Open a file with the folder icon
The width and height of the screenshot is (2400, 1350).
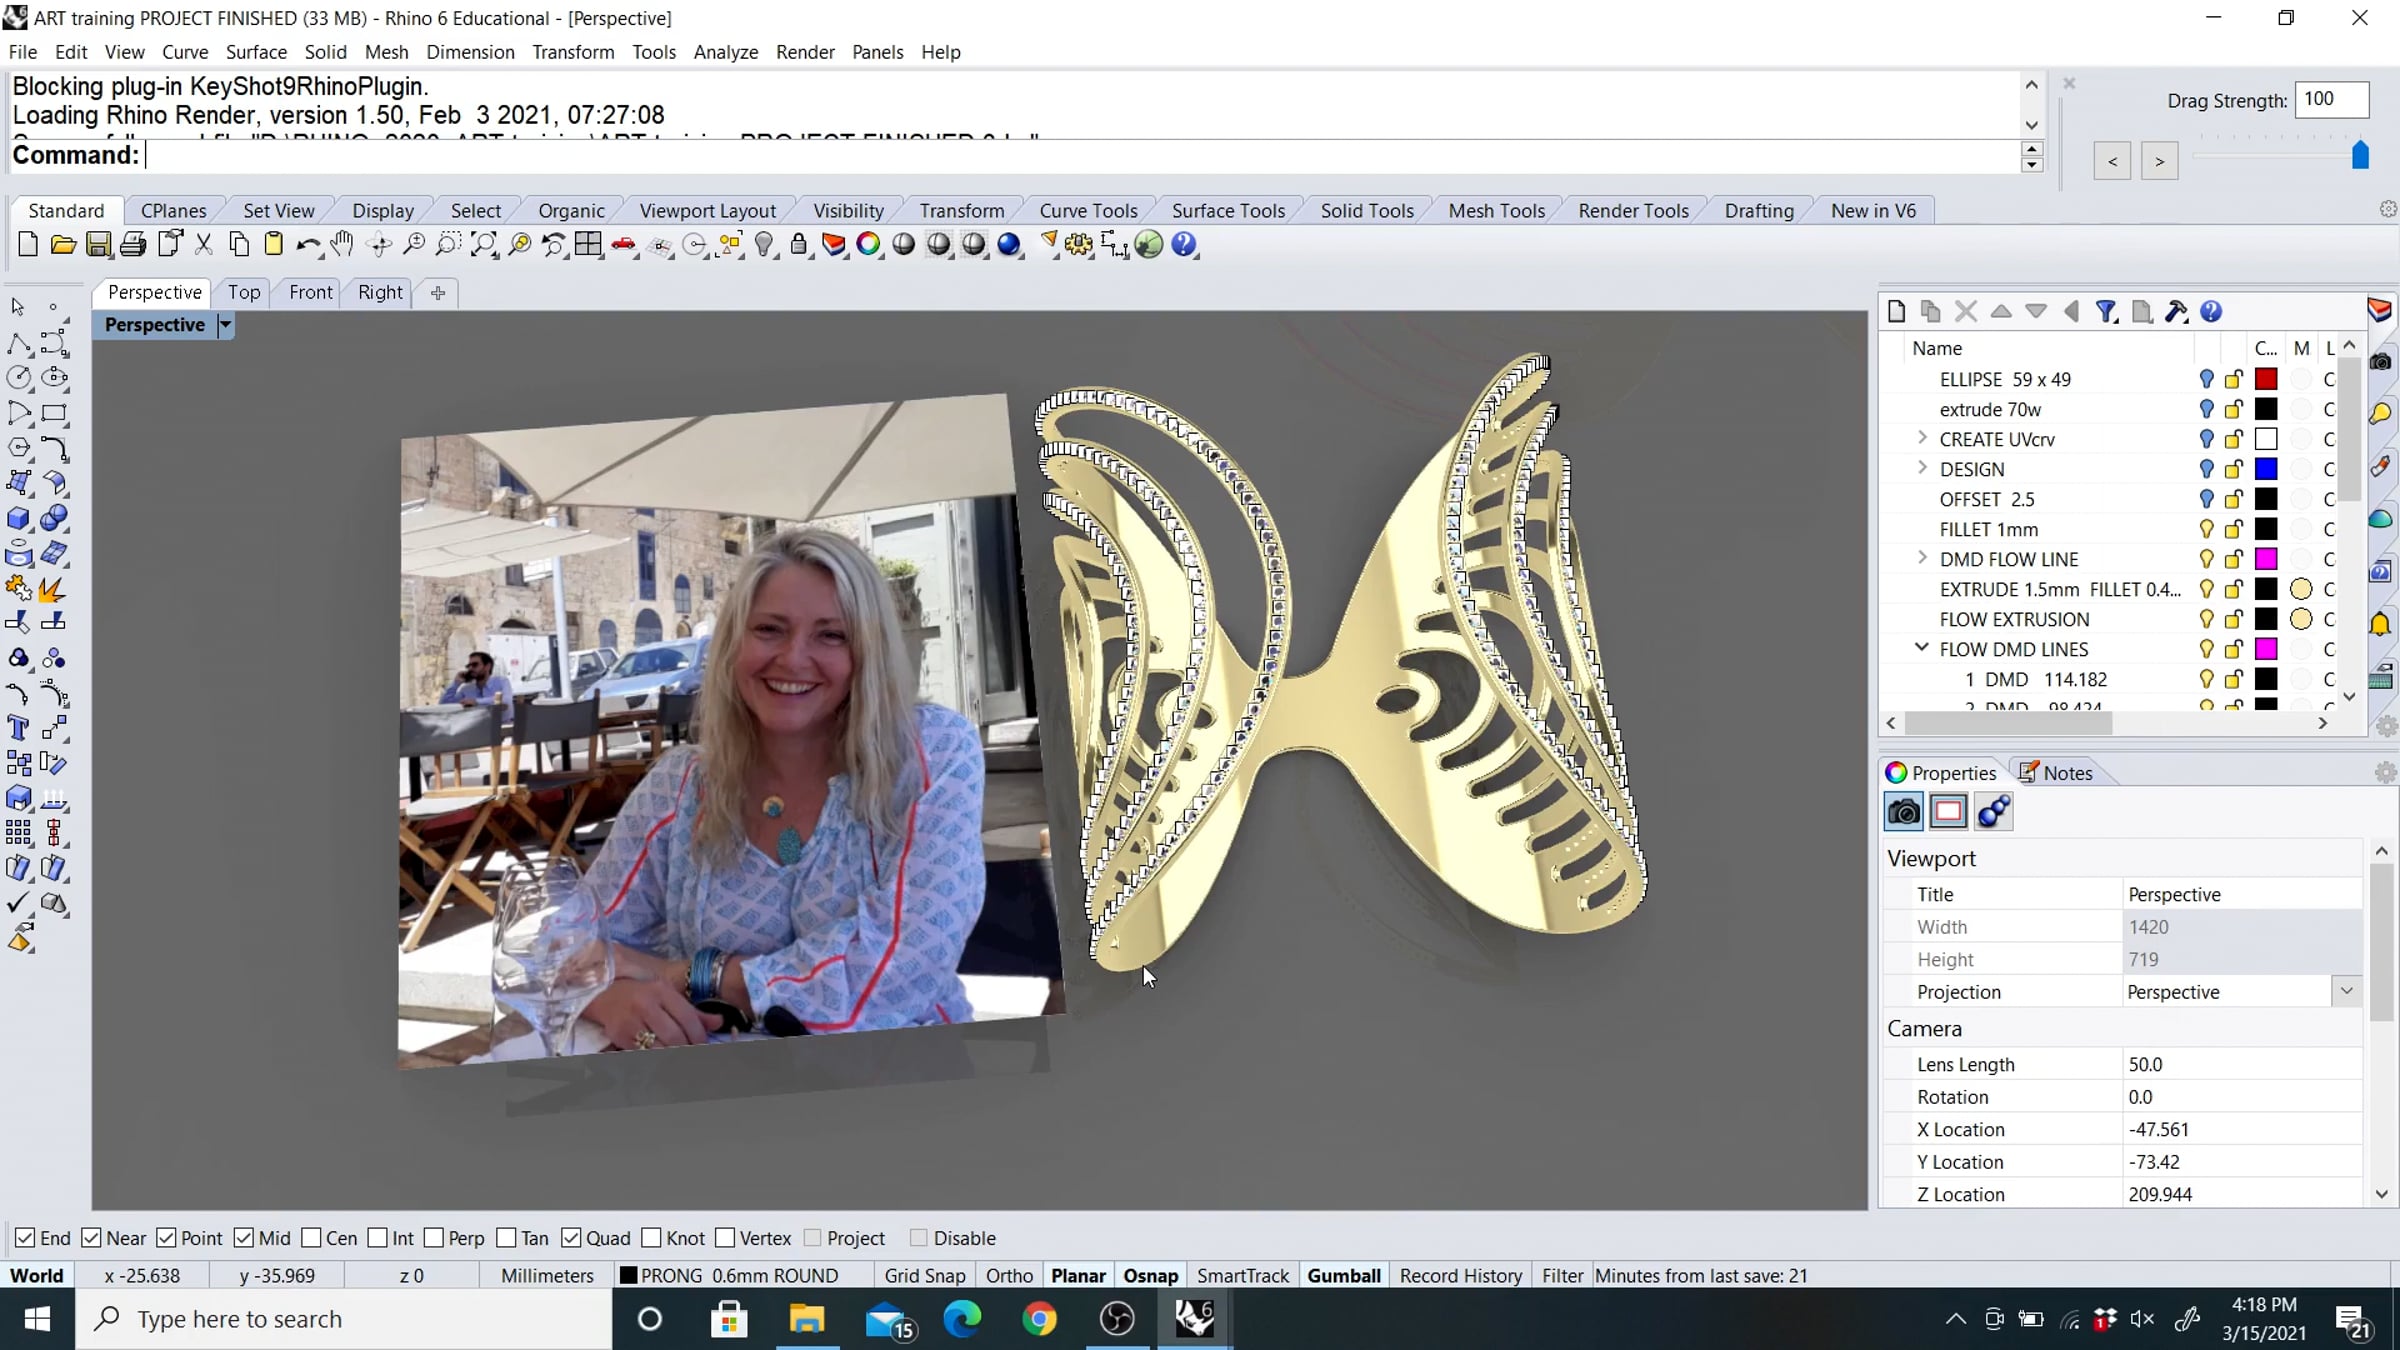(63, 245)
